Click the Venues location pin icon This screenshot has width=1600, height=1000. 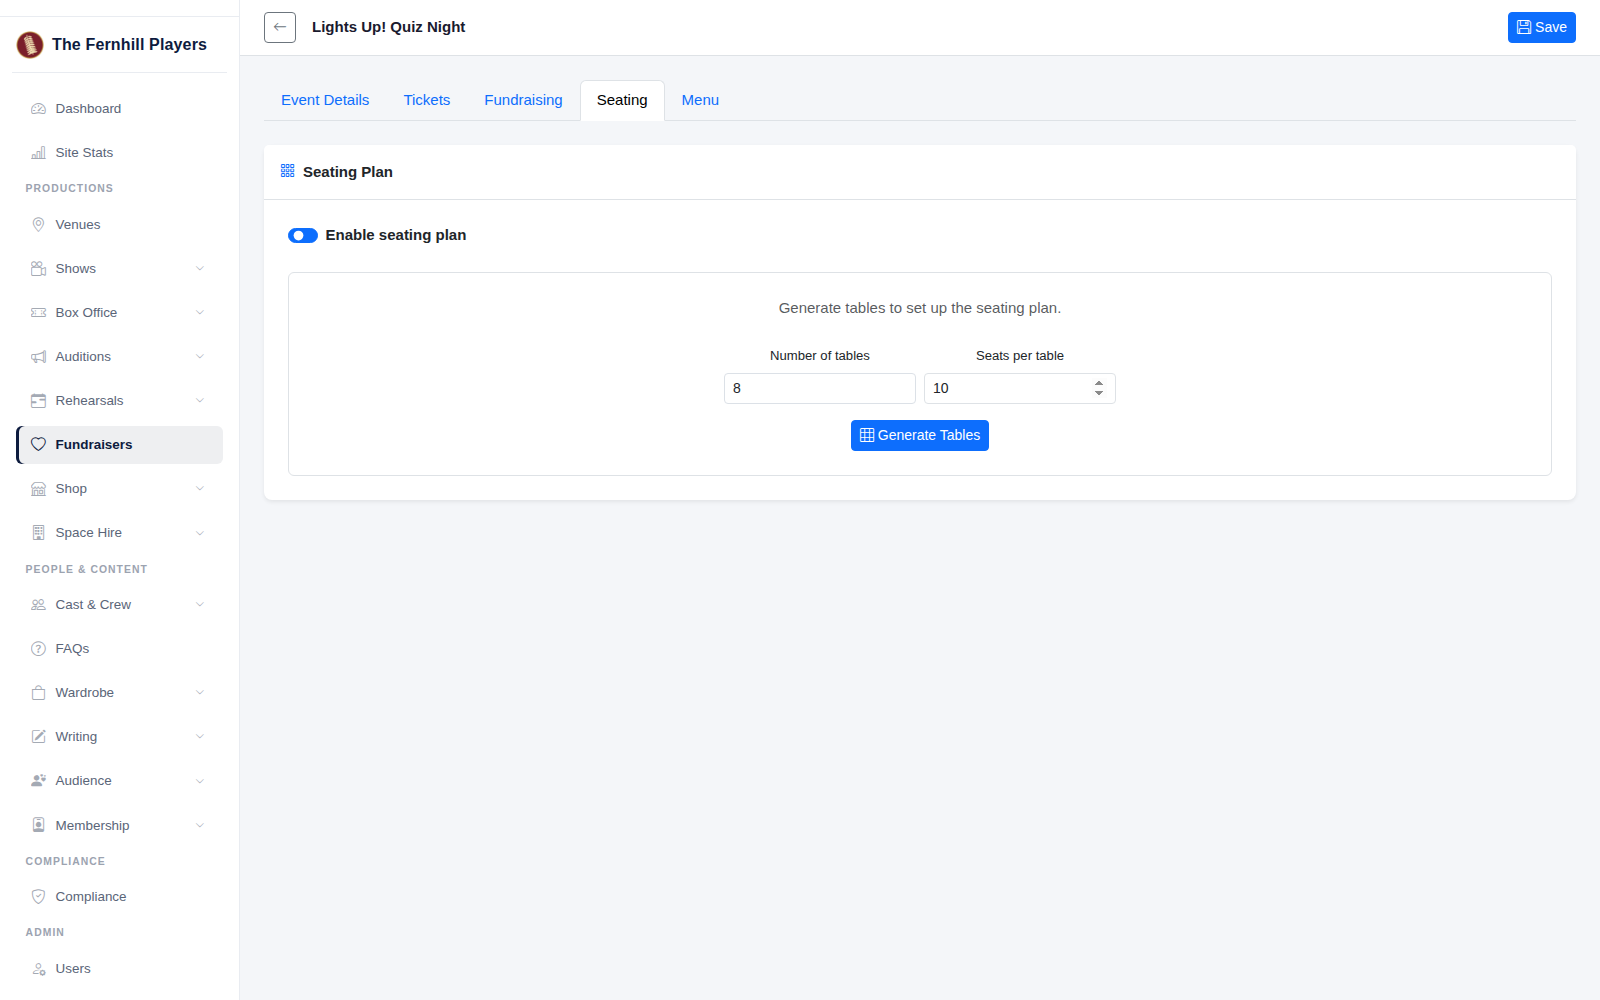(38, 225)
